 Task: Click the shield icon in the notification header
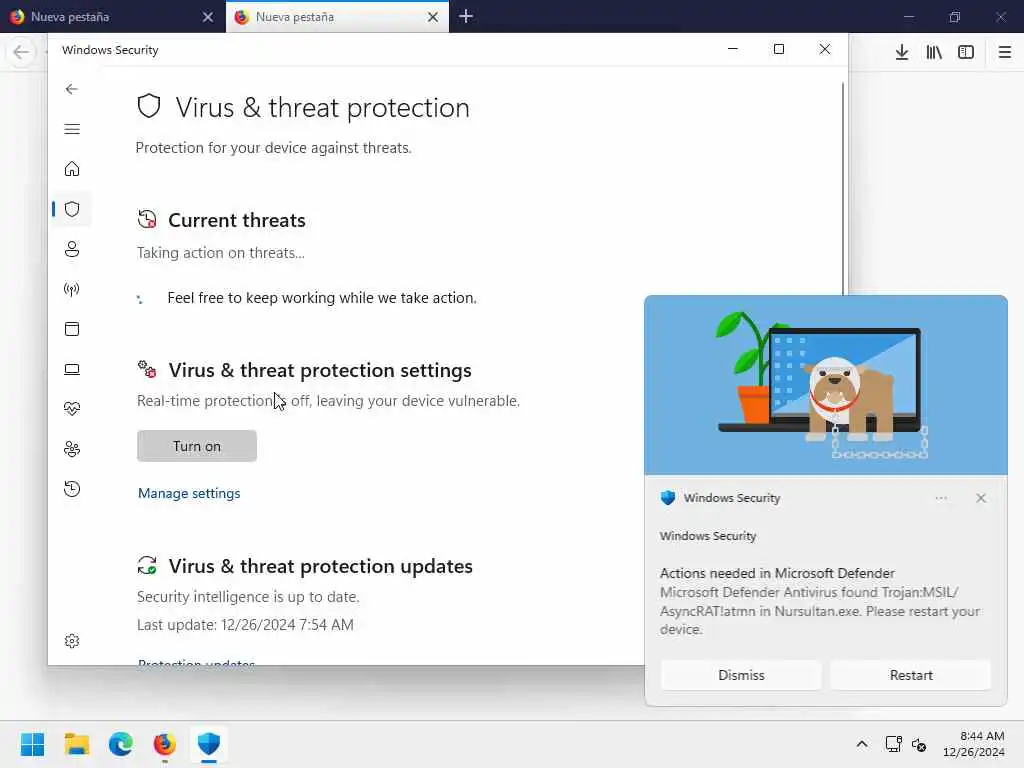pyautogui.click(x=668, y=498)
